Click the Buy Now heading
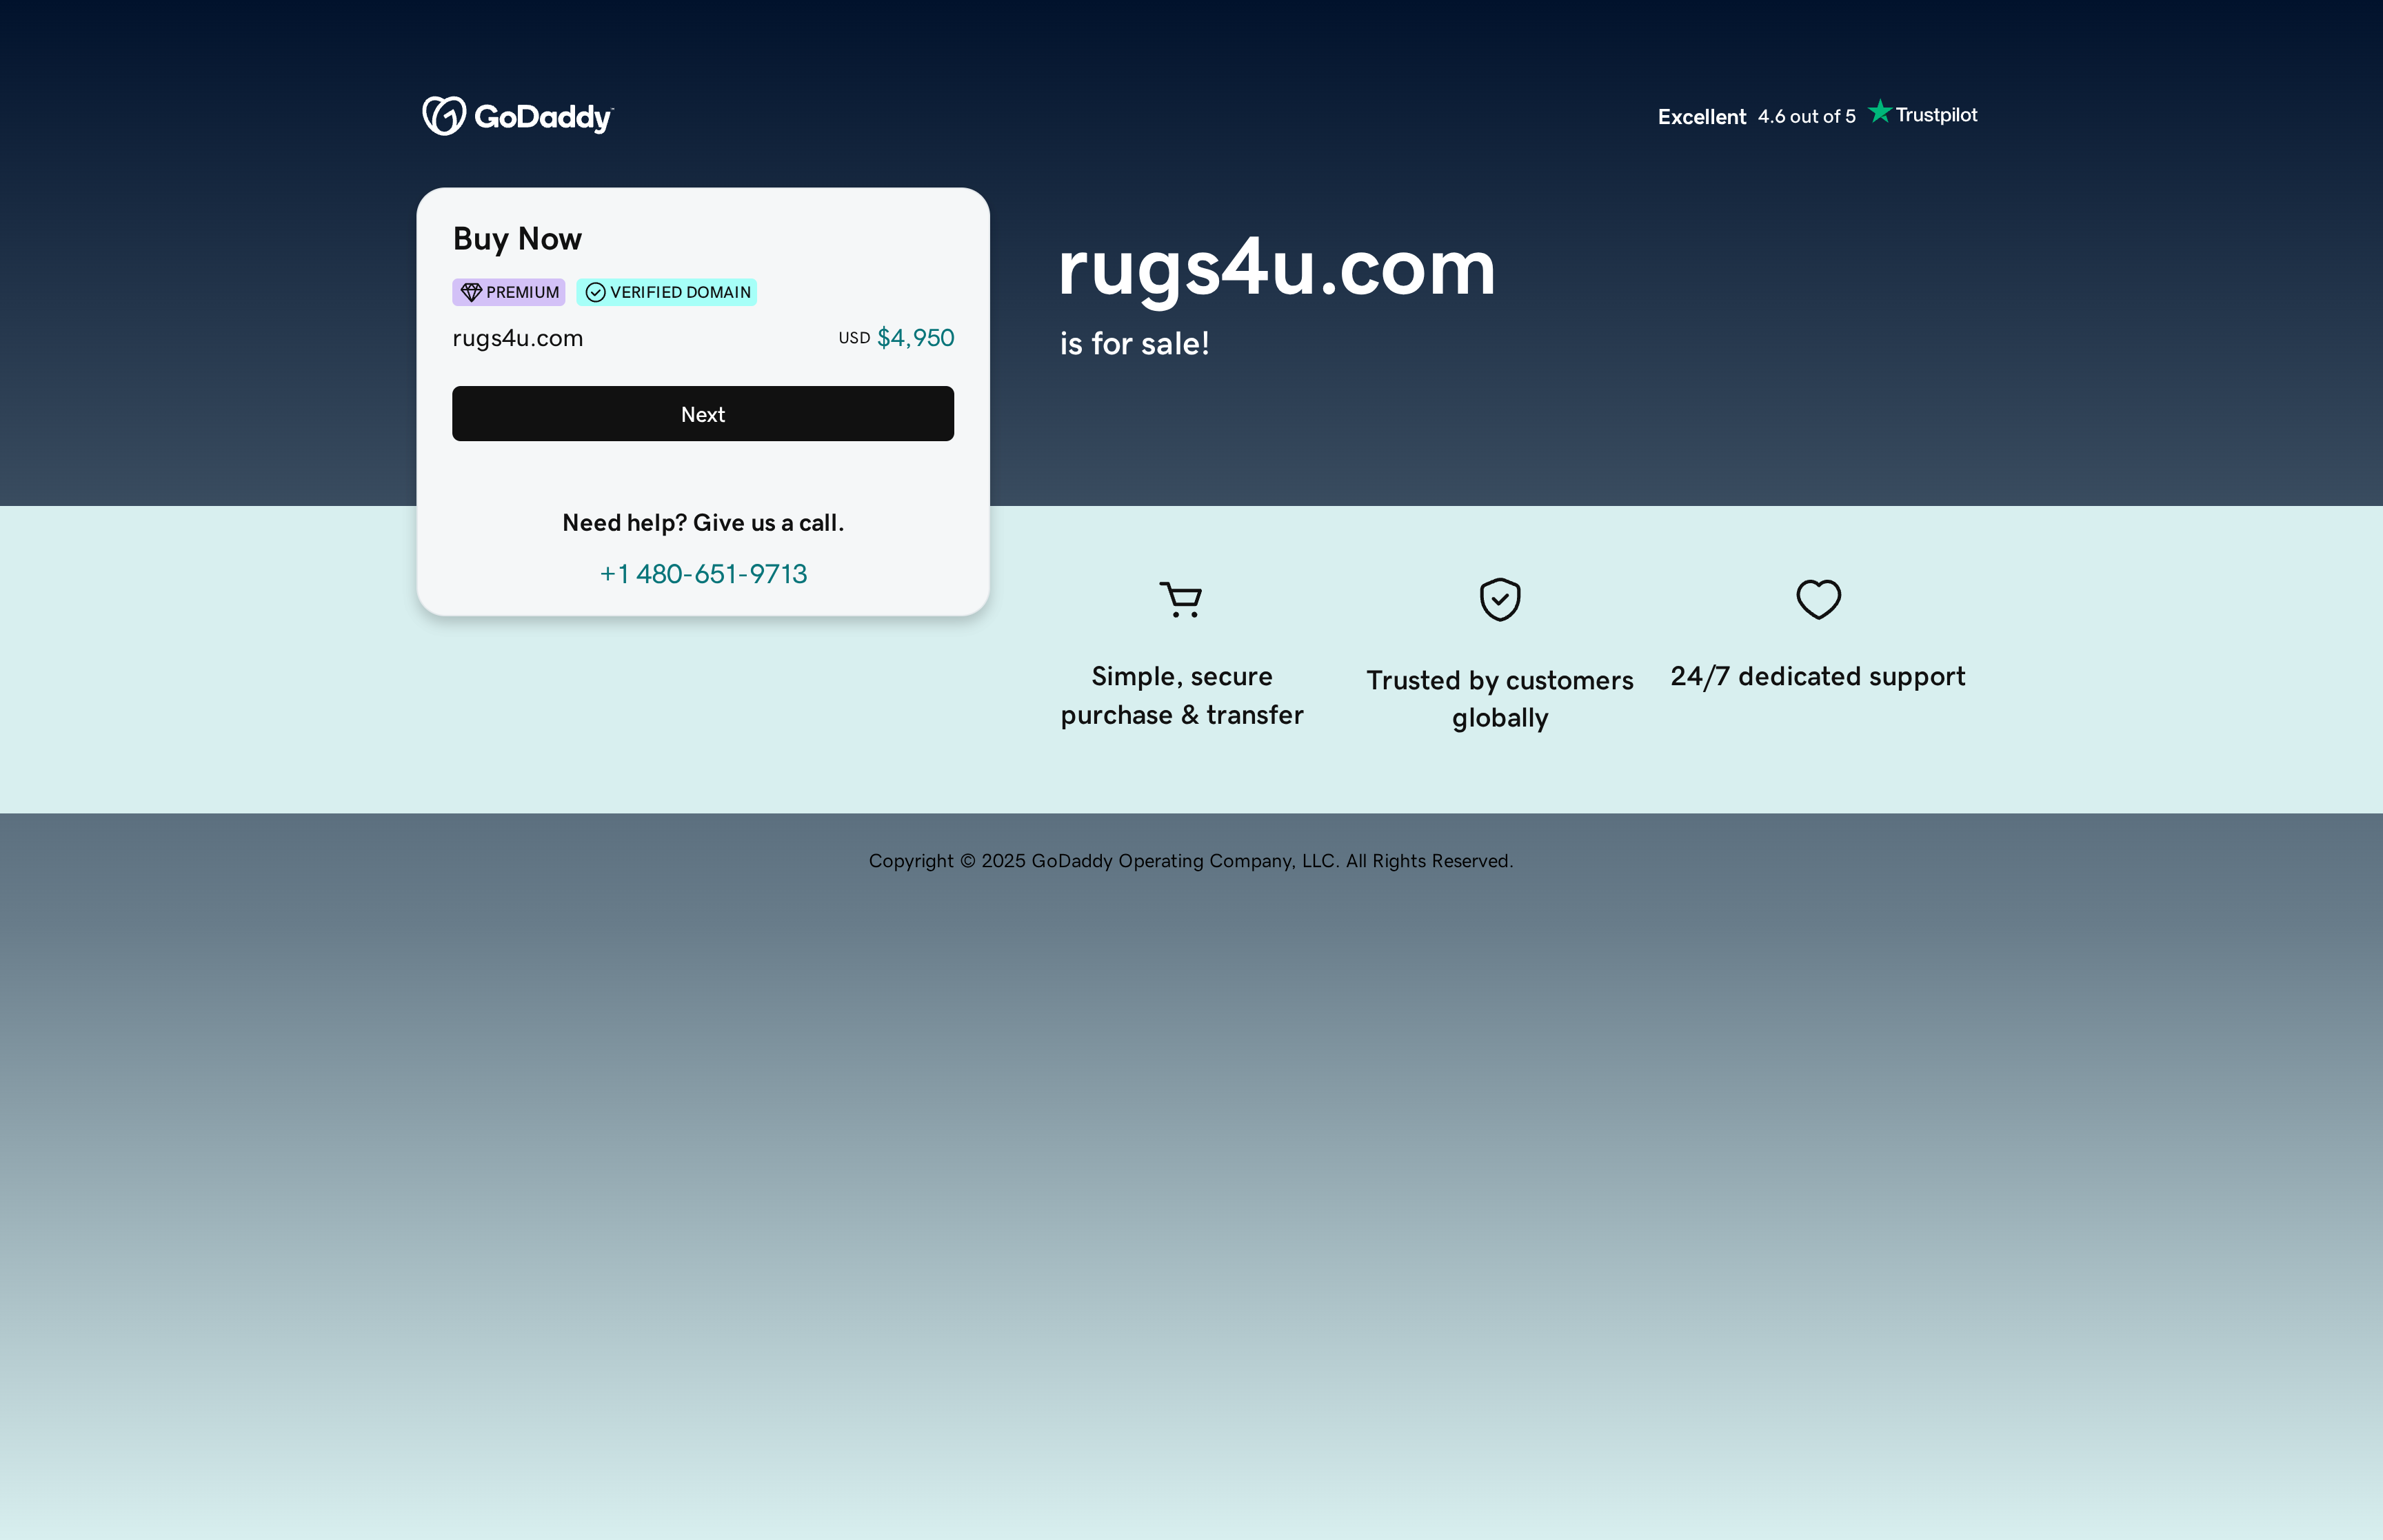Screen dimensions: 2383x1540 (517, 238)
